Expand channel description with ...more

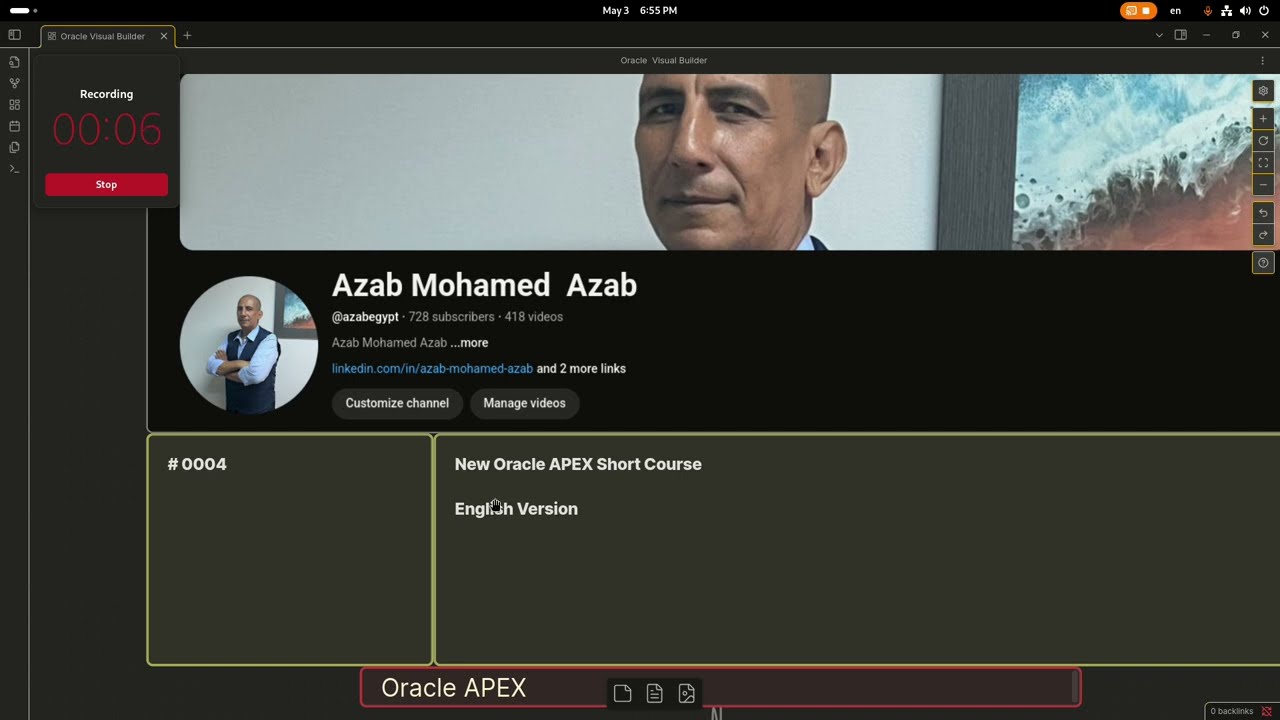pyautogui.click(x=469, y=342)
